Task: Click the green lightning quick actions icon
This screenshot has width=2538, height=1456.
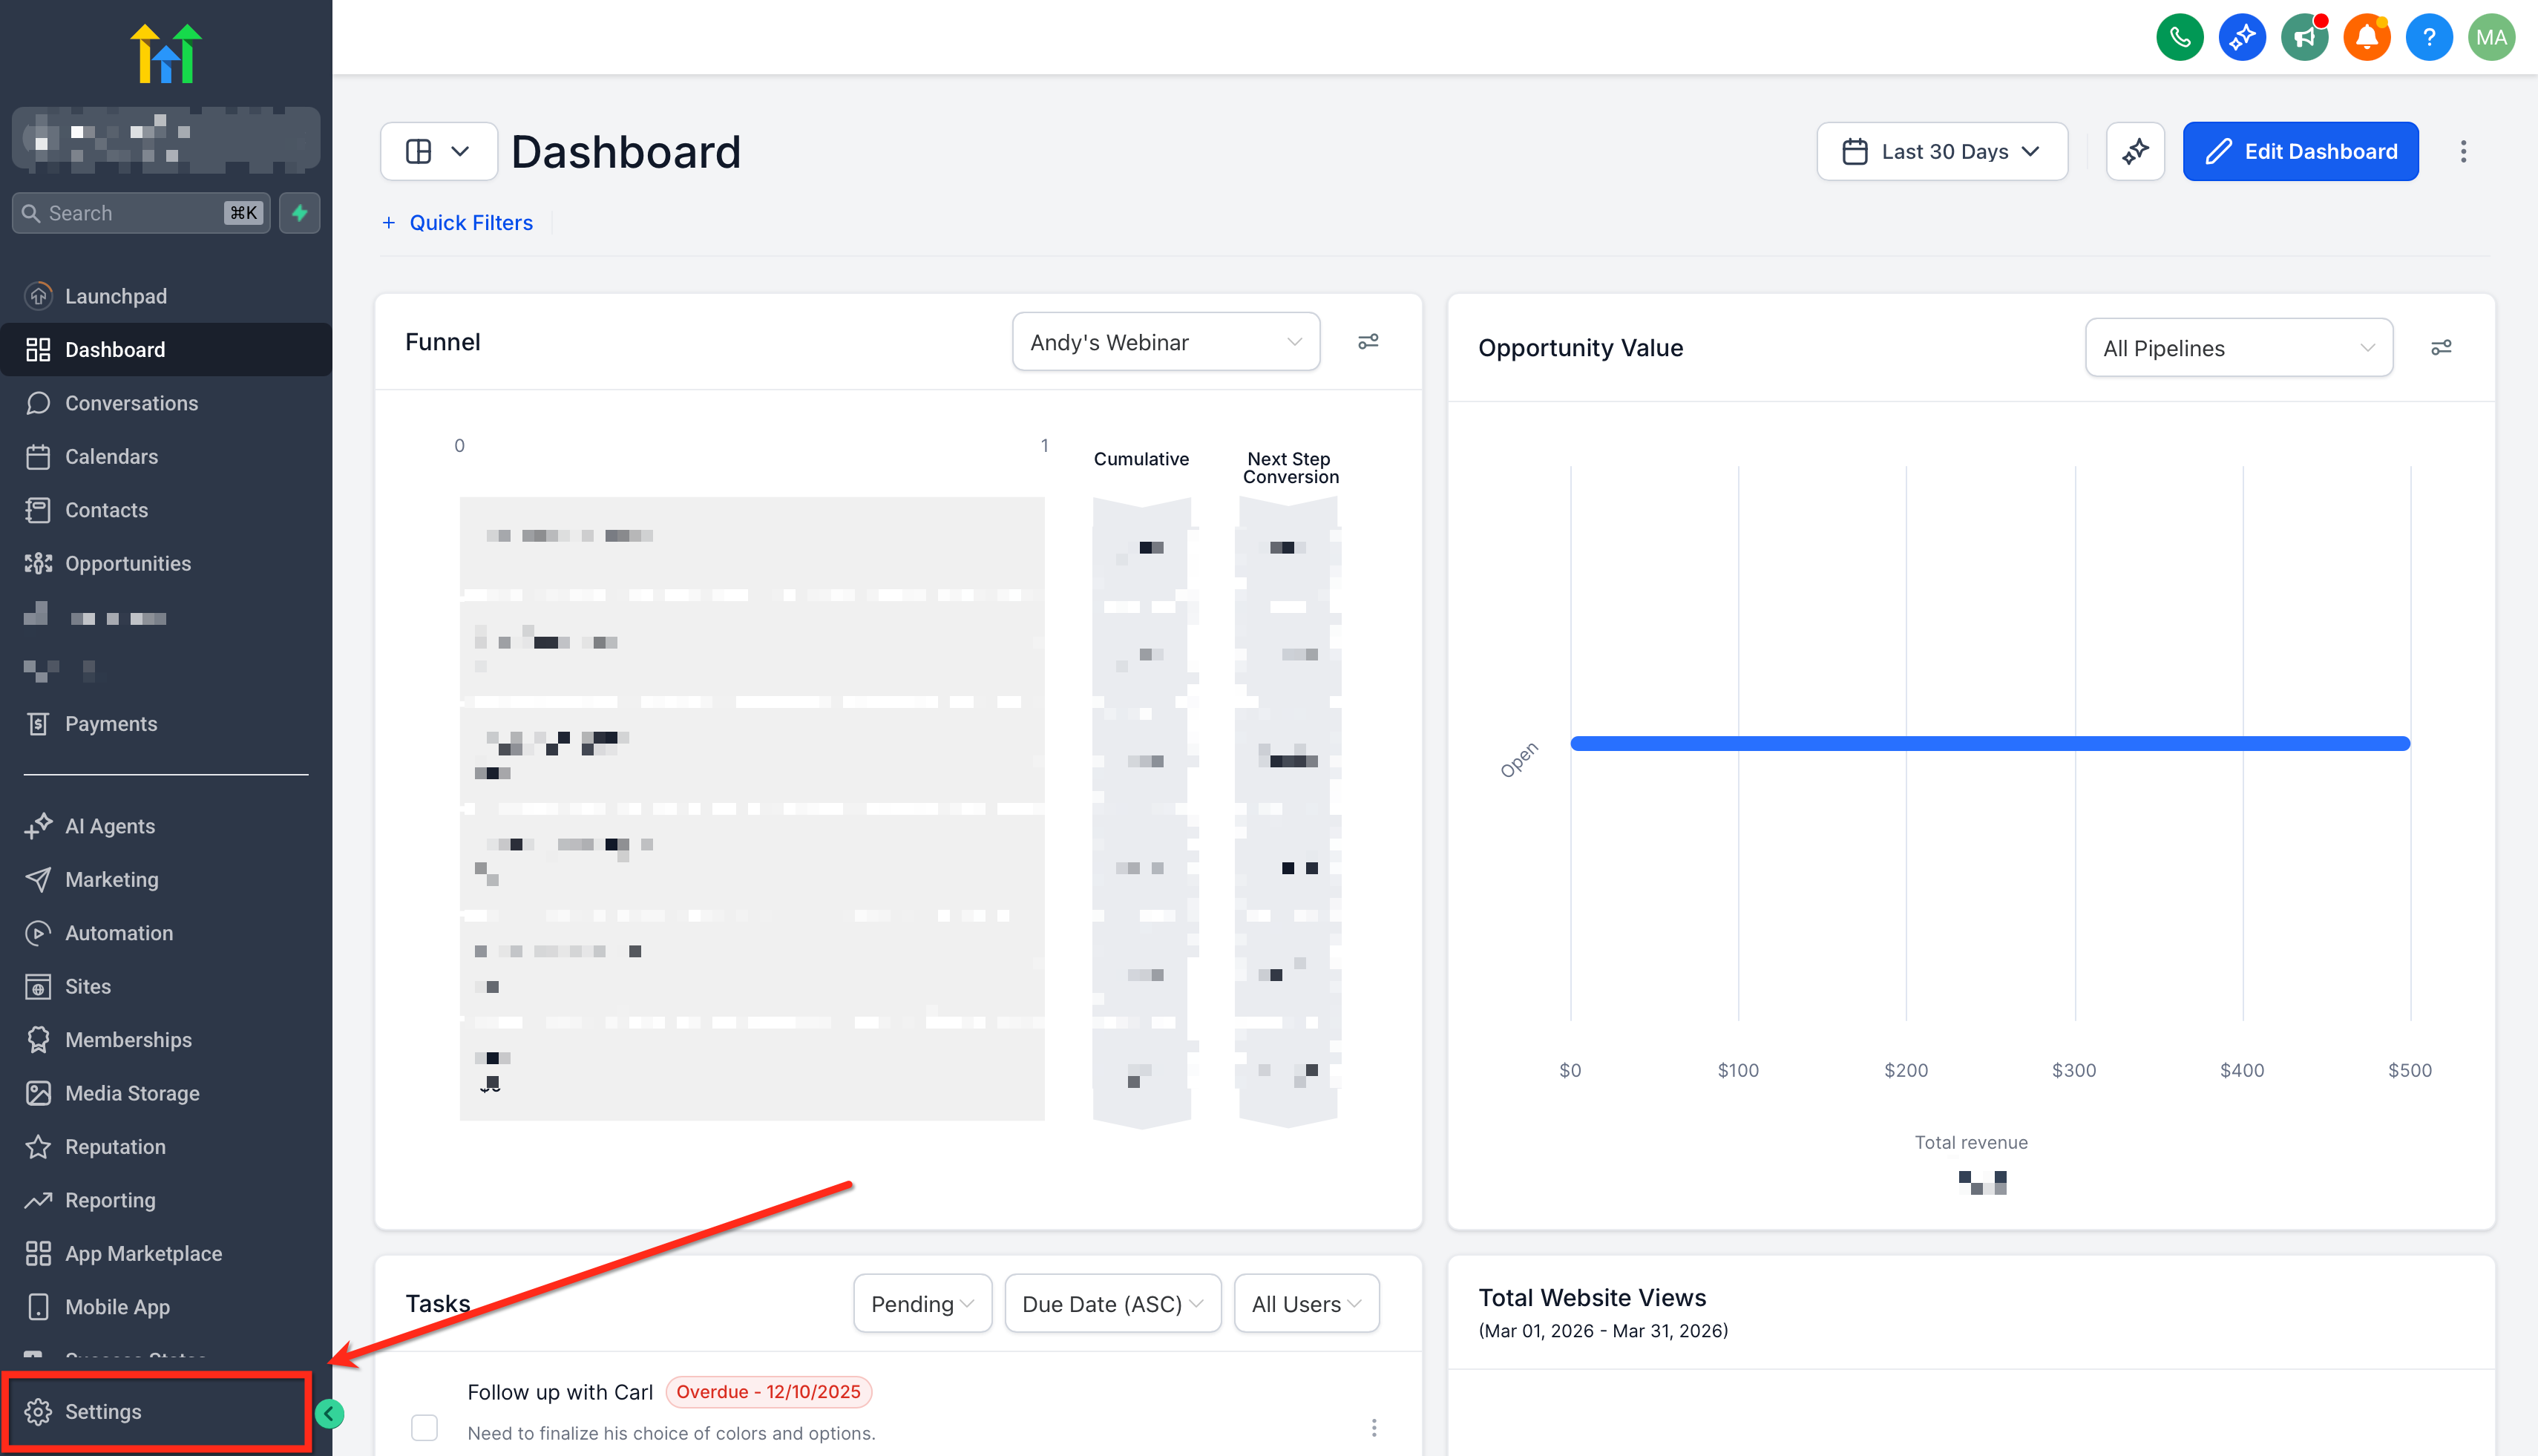Action: click(299, 213)
